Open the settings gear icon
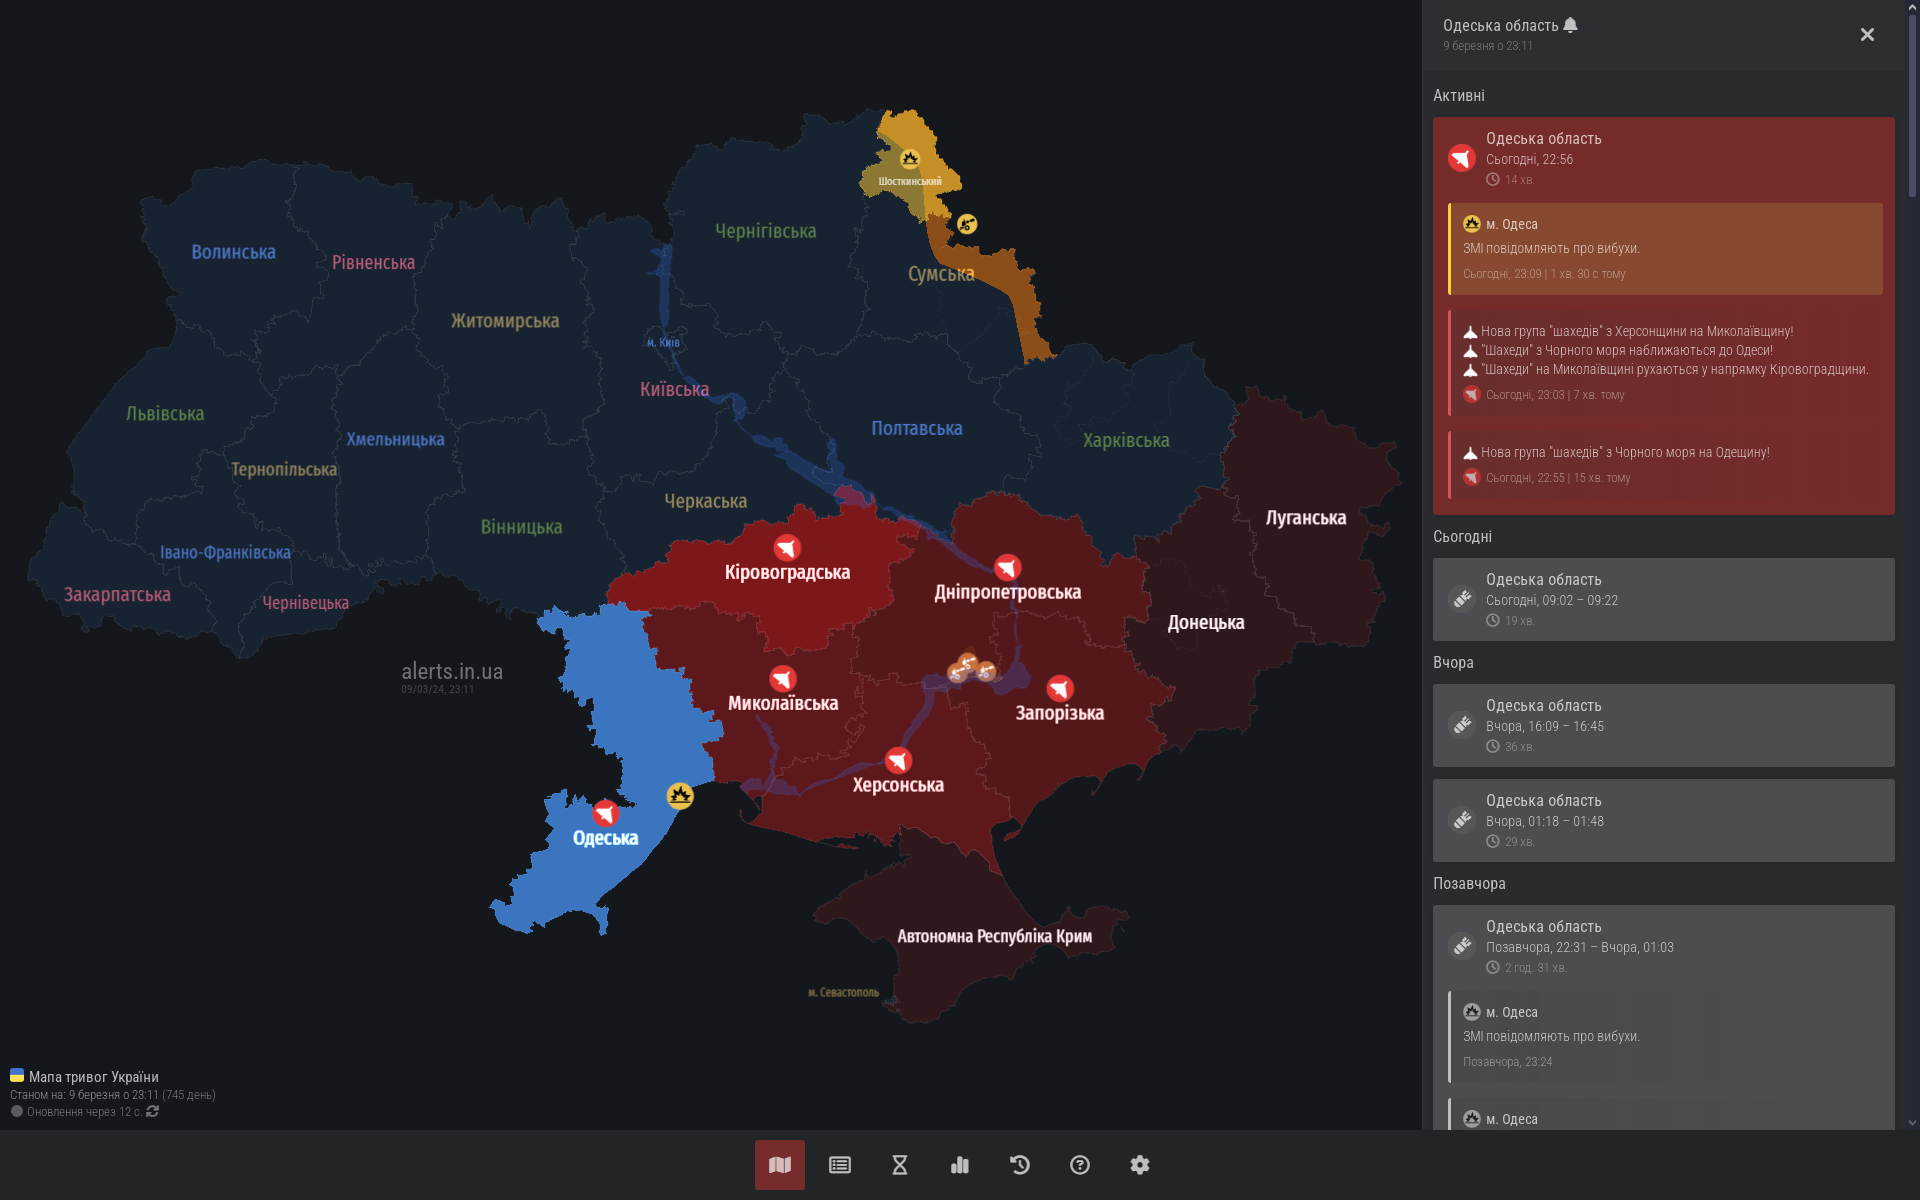1920x1200 pixels. [1140, 1165]
